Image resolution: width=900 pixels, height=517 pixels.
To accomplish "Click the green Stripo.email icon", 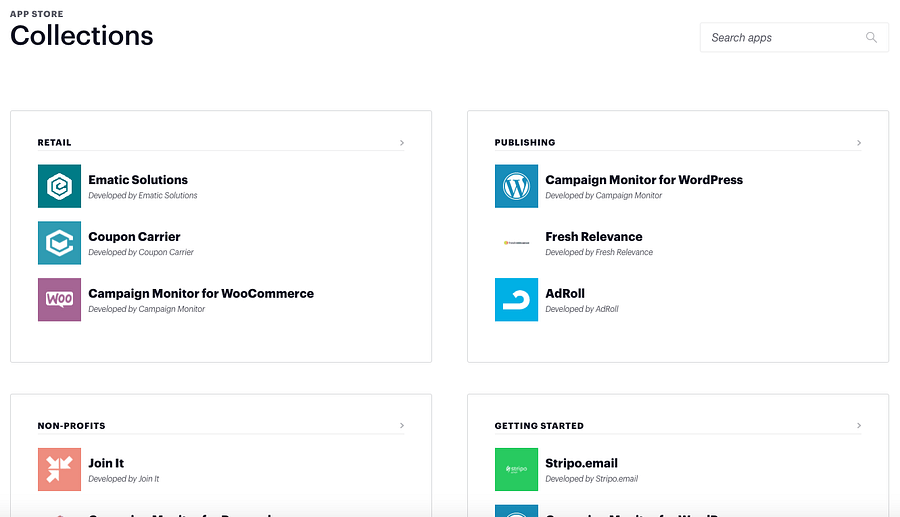I will 516,469.
